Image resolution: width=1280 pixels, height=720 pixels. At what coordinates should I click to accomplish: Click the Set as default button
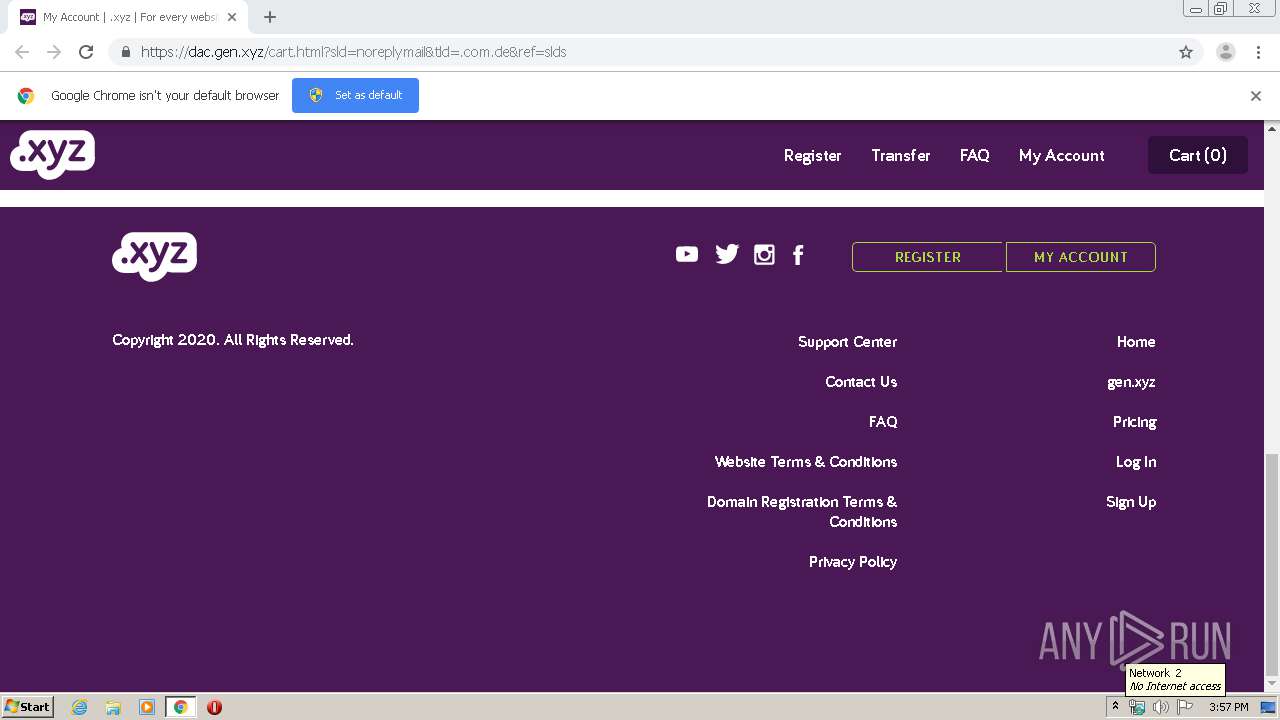(355, 95)
